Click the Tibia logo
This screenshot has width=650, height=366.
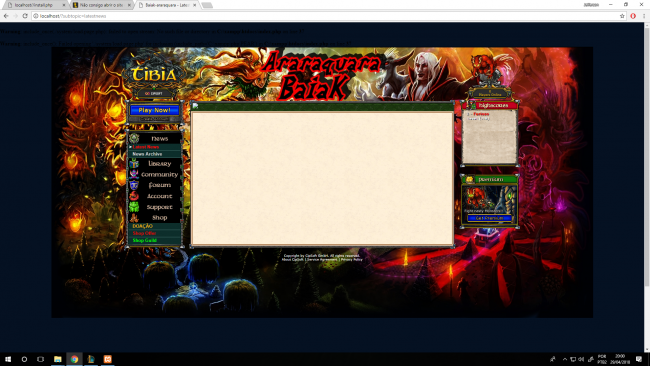point(154,75)
